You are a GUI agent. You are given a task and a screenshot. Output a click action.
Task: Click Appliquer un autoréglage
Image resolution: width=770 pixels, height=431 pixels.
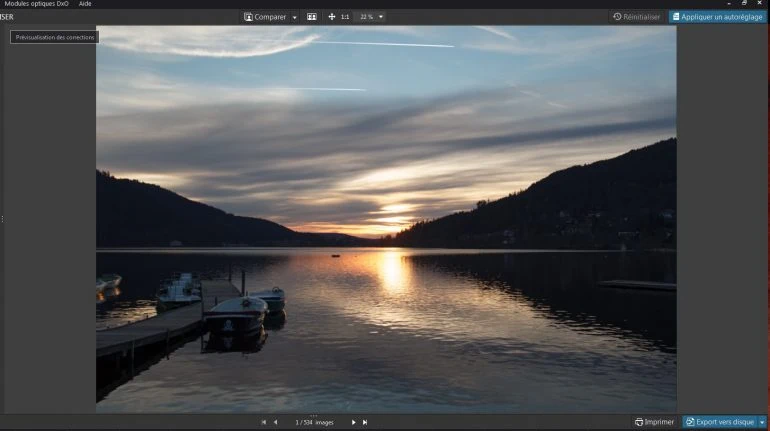(717, 17)
